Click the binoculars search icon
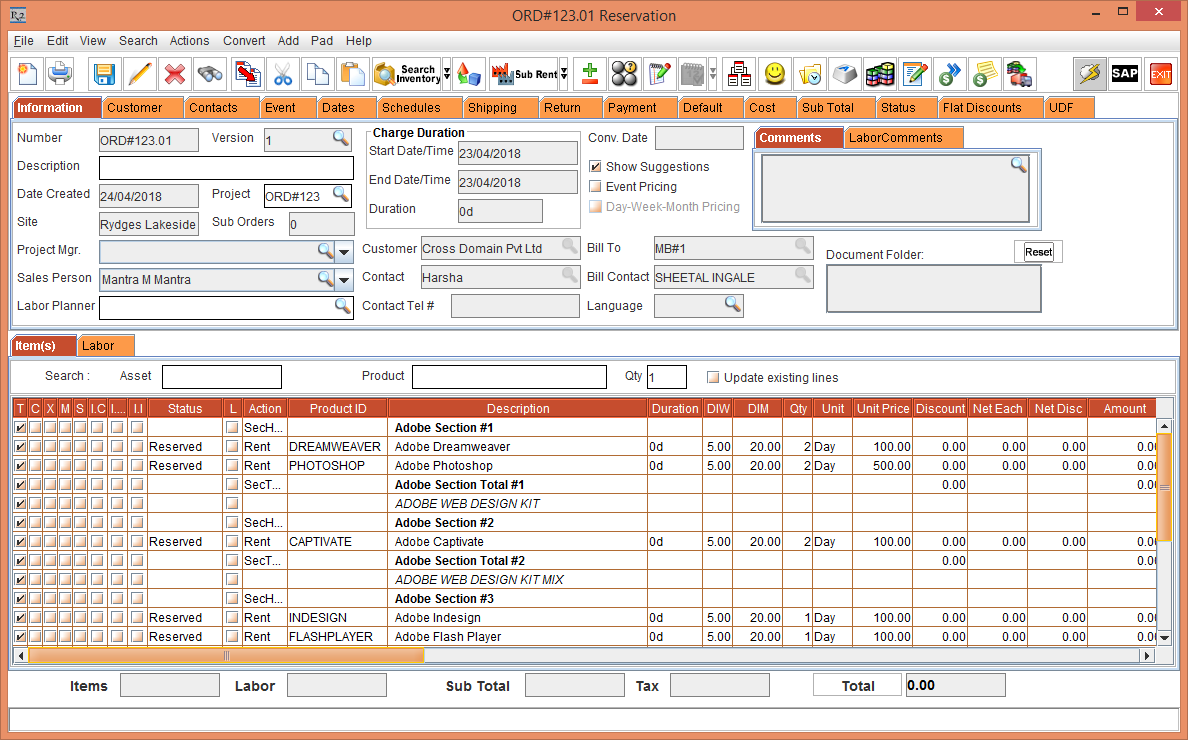Viewport: 1188px width, 740px height. 210,74
